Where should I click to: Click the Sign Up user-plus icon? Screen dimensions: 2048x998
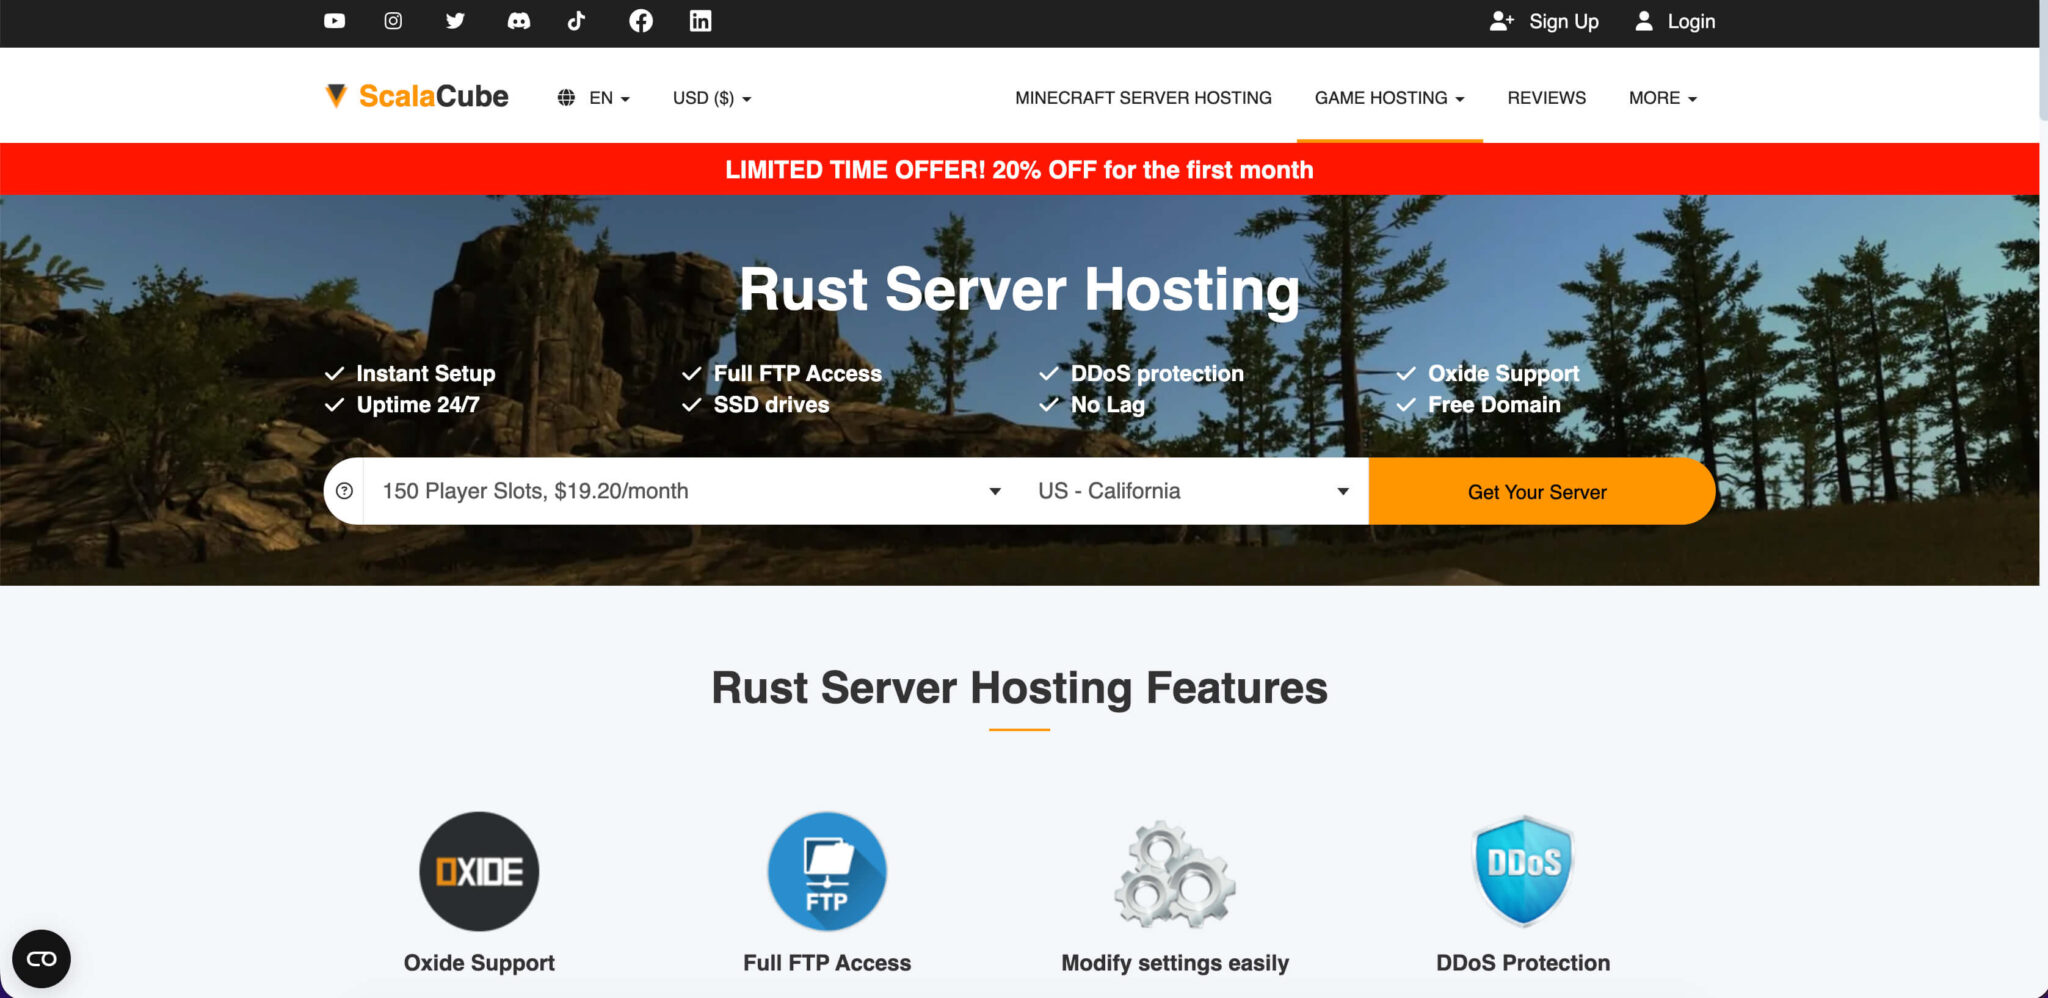1501,21
